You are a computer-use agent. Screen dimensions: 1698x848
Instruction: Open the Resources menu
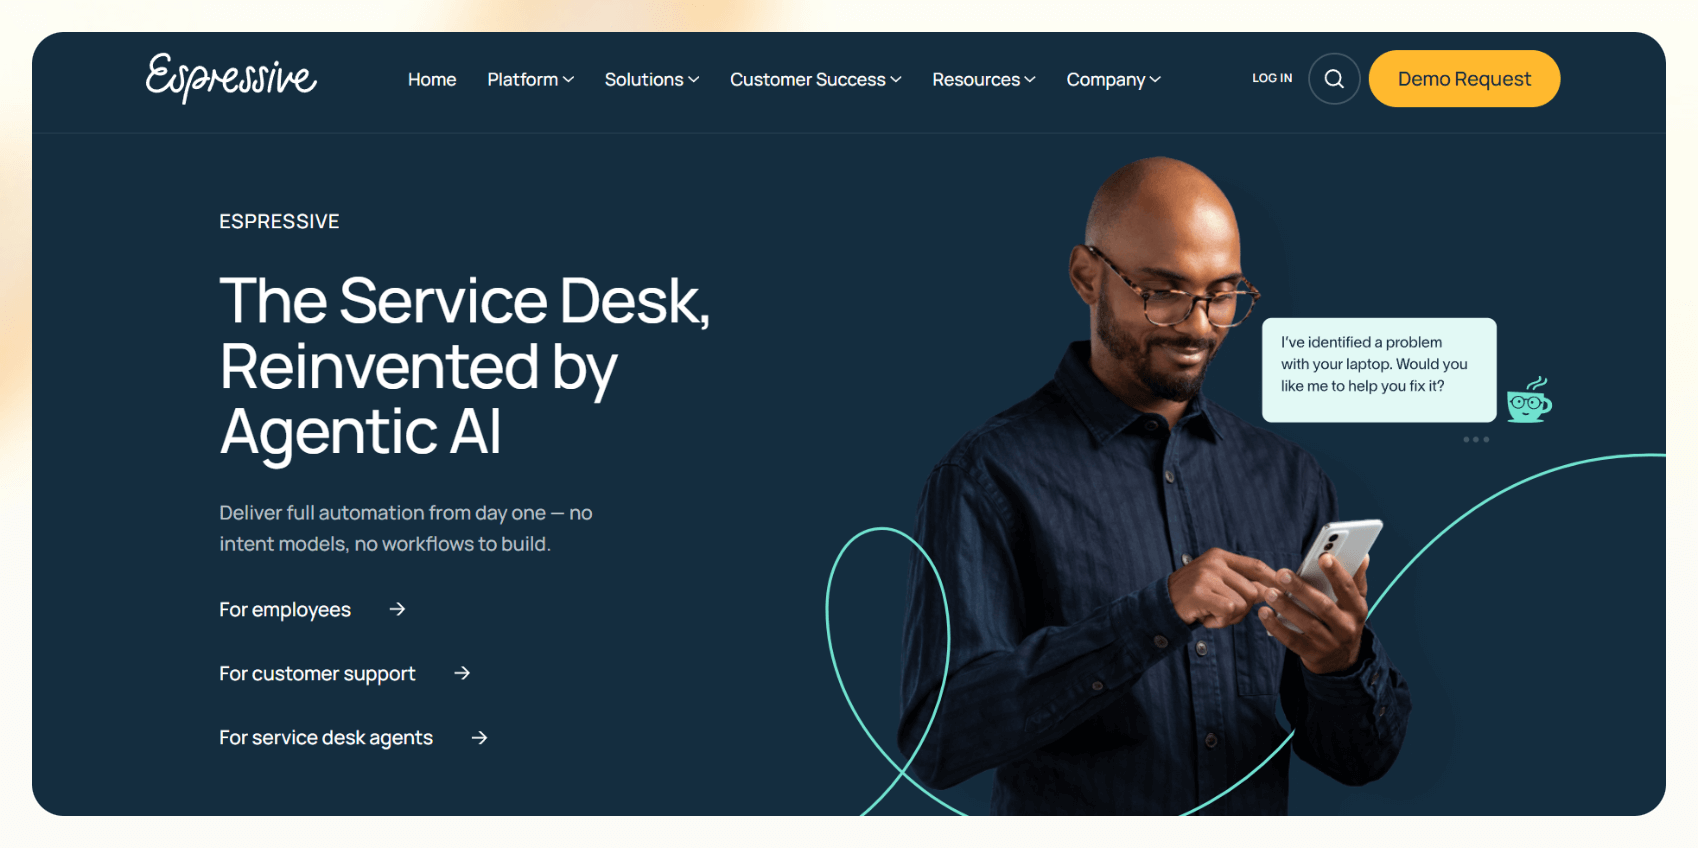[x=984, y=79]
